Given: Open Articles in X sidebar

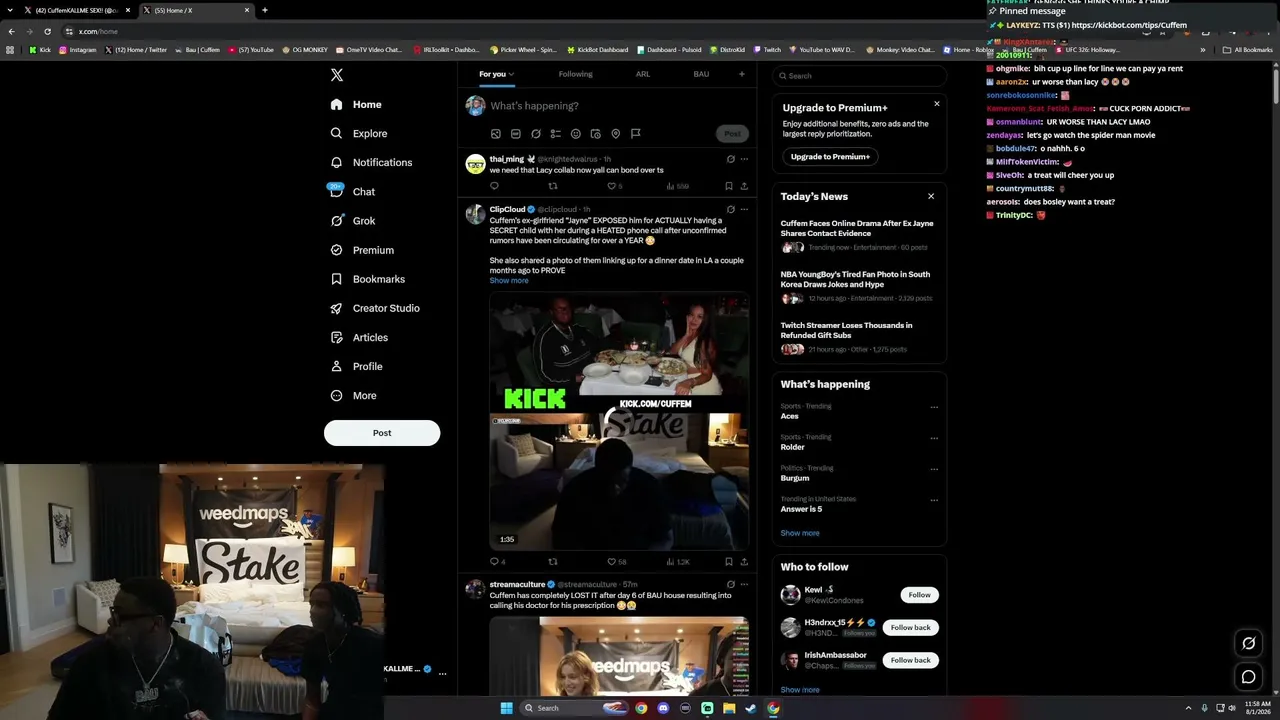Looking at the screenshot, I should tap(359, 337).
